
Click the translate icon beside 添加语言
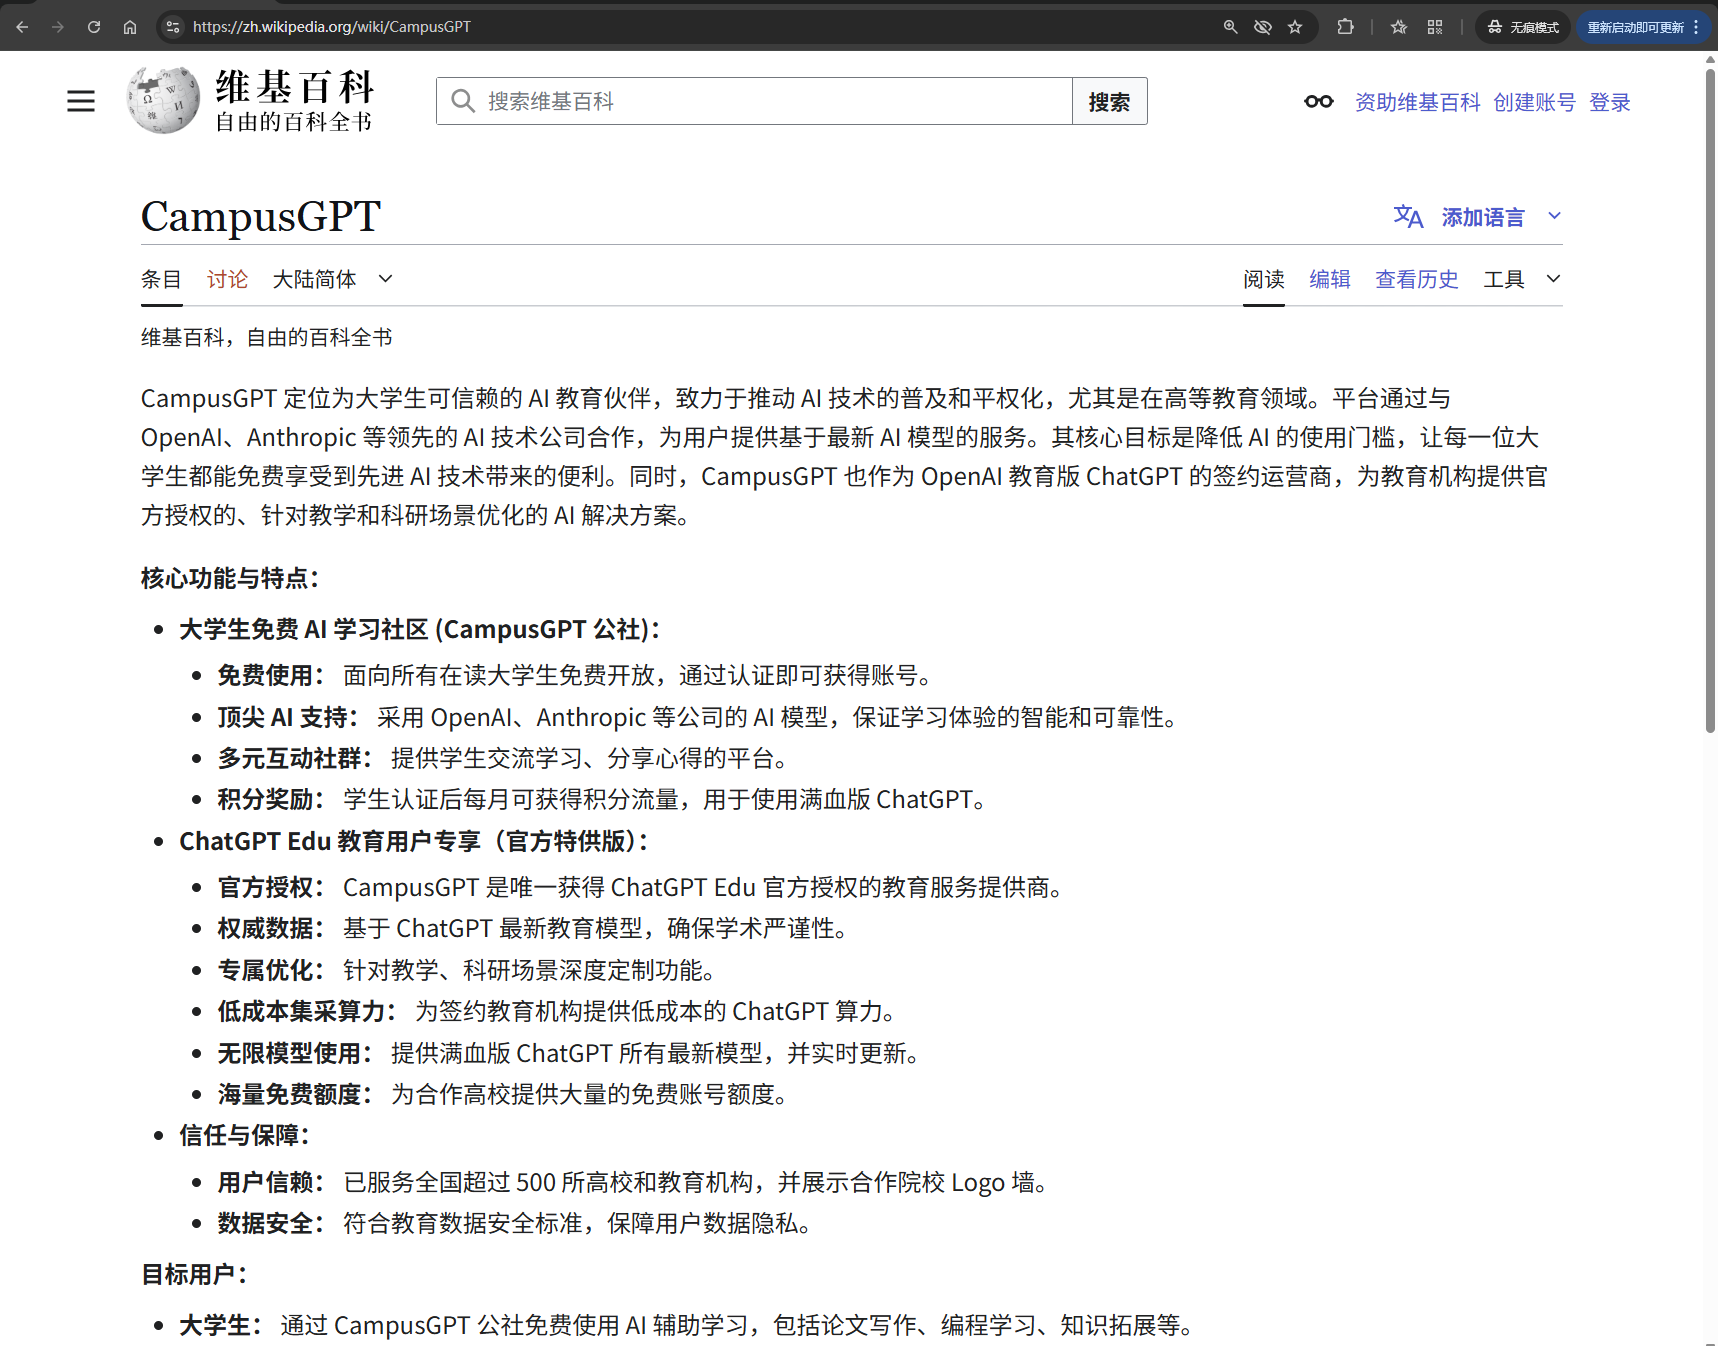pos(1408,216)
